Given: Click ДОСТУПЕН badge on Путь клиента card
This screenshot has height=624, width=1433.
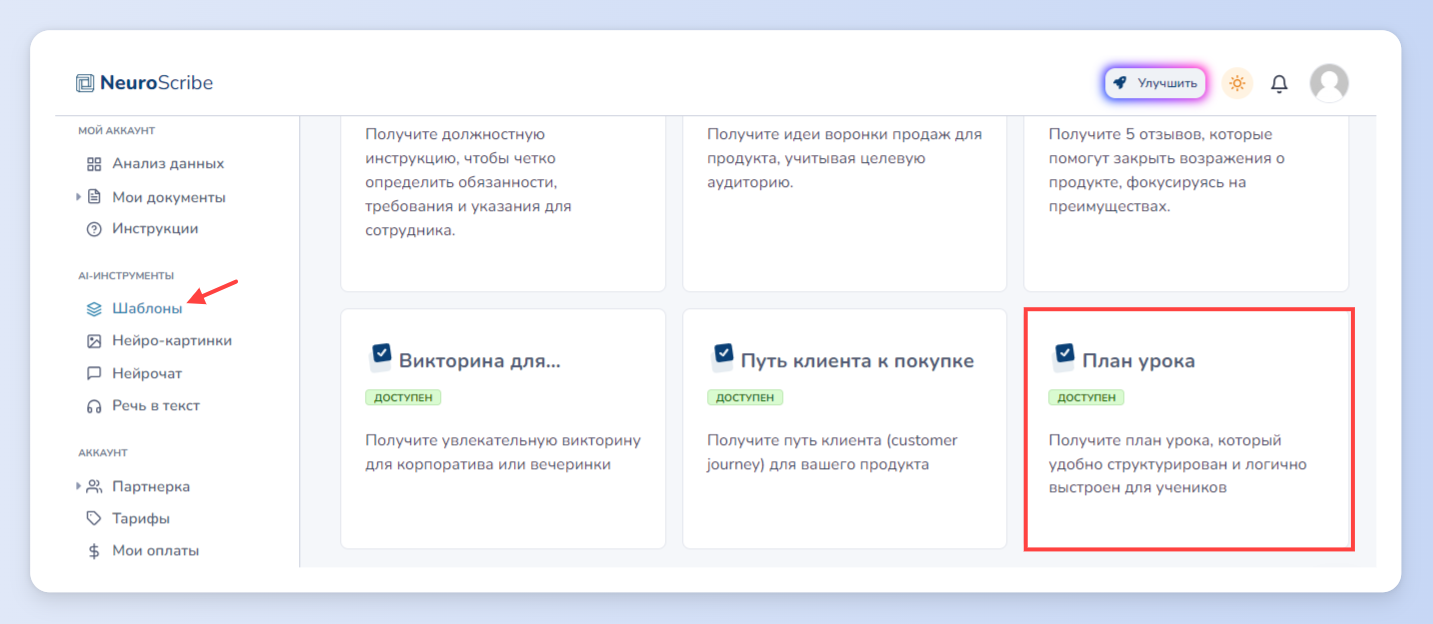Looking at the screenshot, I should (745, 398).
